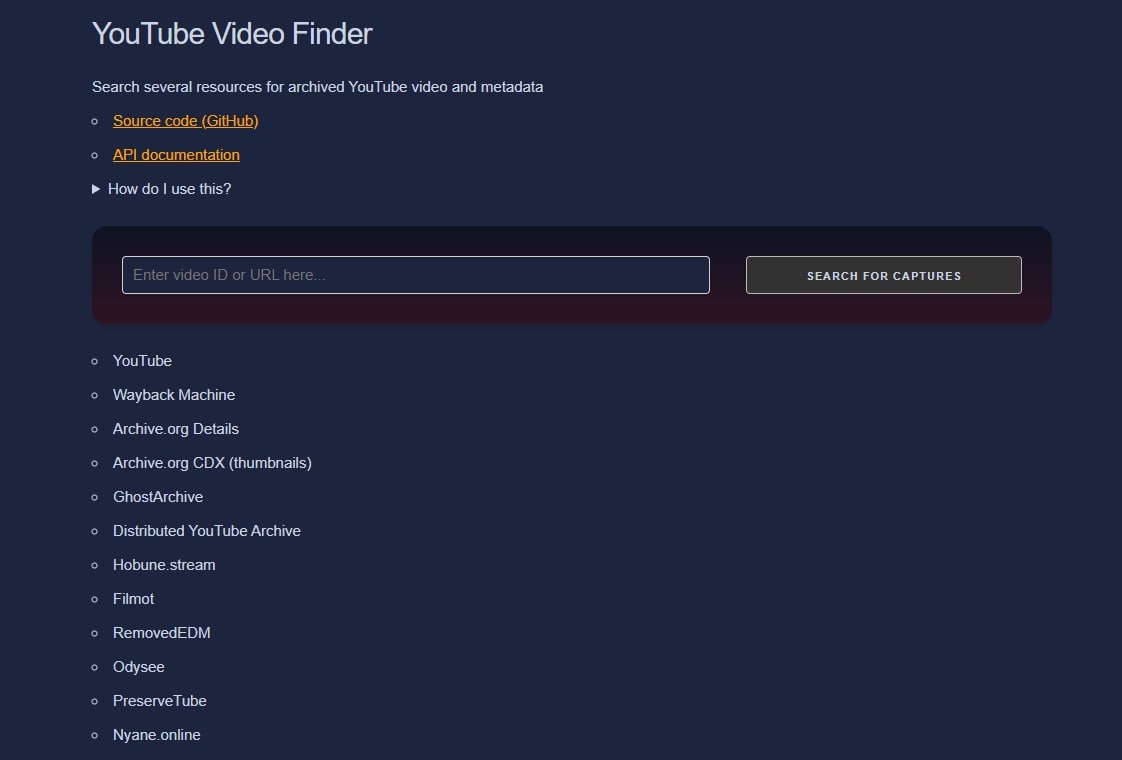Image resolution: width=1122 pixels, height=760 pixels.
Task: Select the RemovedEDM list entry
Action: 162,633
